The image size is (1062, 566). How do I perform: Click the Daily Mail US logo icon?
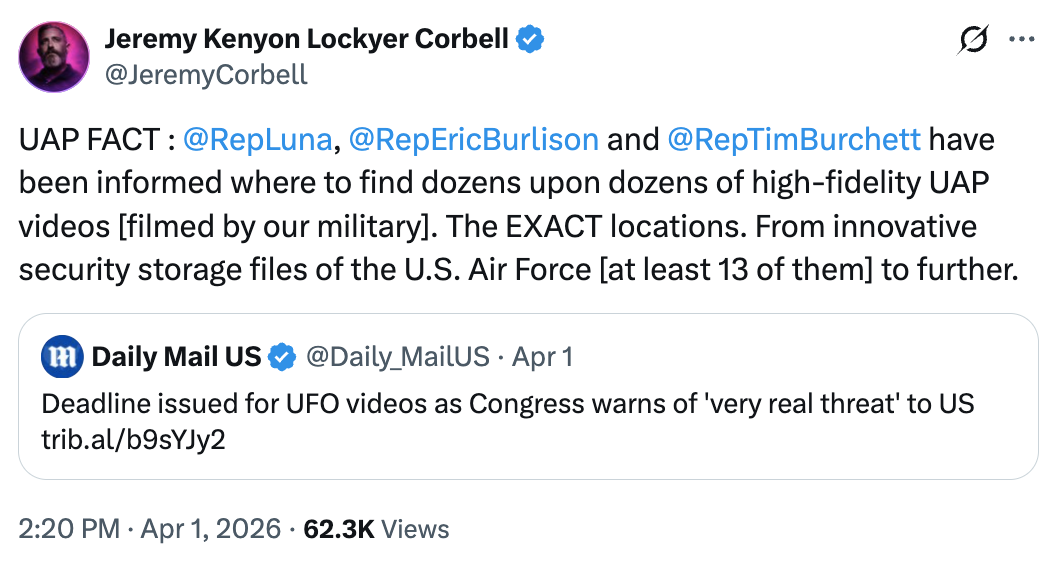pyautogui.click(x=61, y=357)
